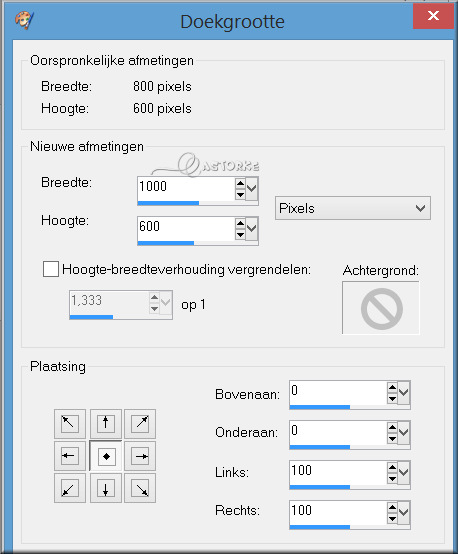Viewport: 458px width, 554px height.
Task: Select top-right placement arrow
Action: (x=140, y=424)
